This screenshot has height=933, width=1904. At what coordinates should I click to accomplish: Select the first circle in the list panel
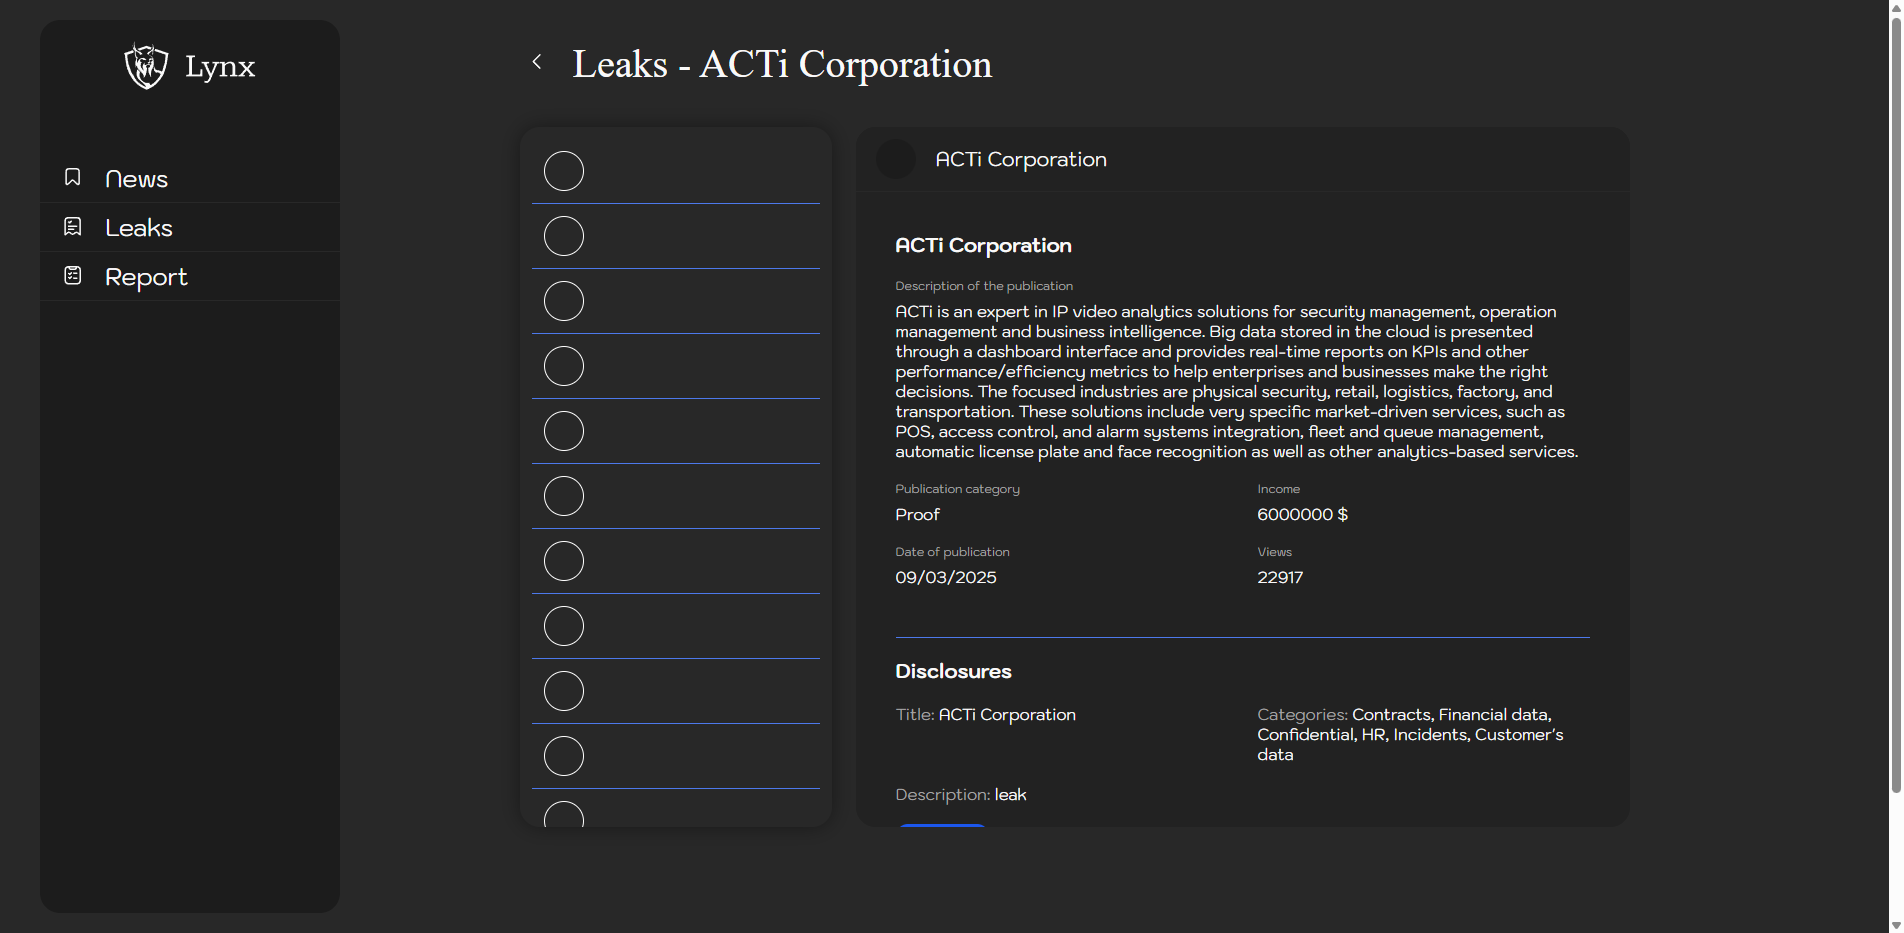(x=564, y=171)
